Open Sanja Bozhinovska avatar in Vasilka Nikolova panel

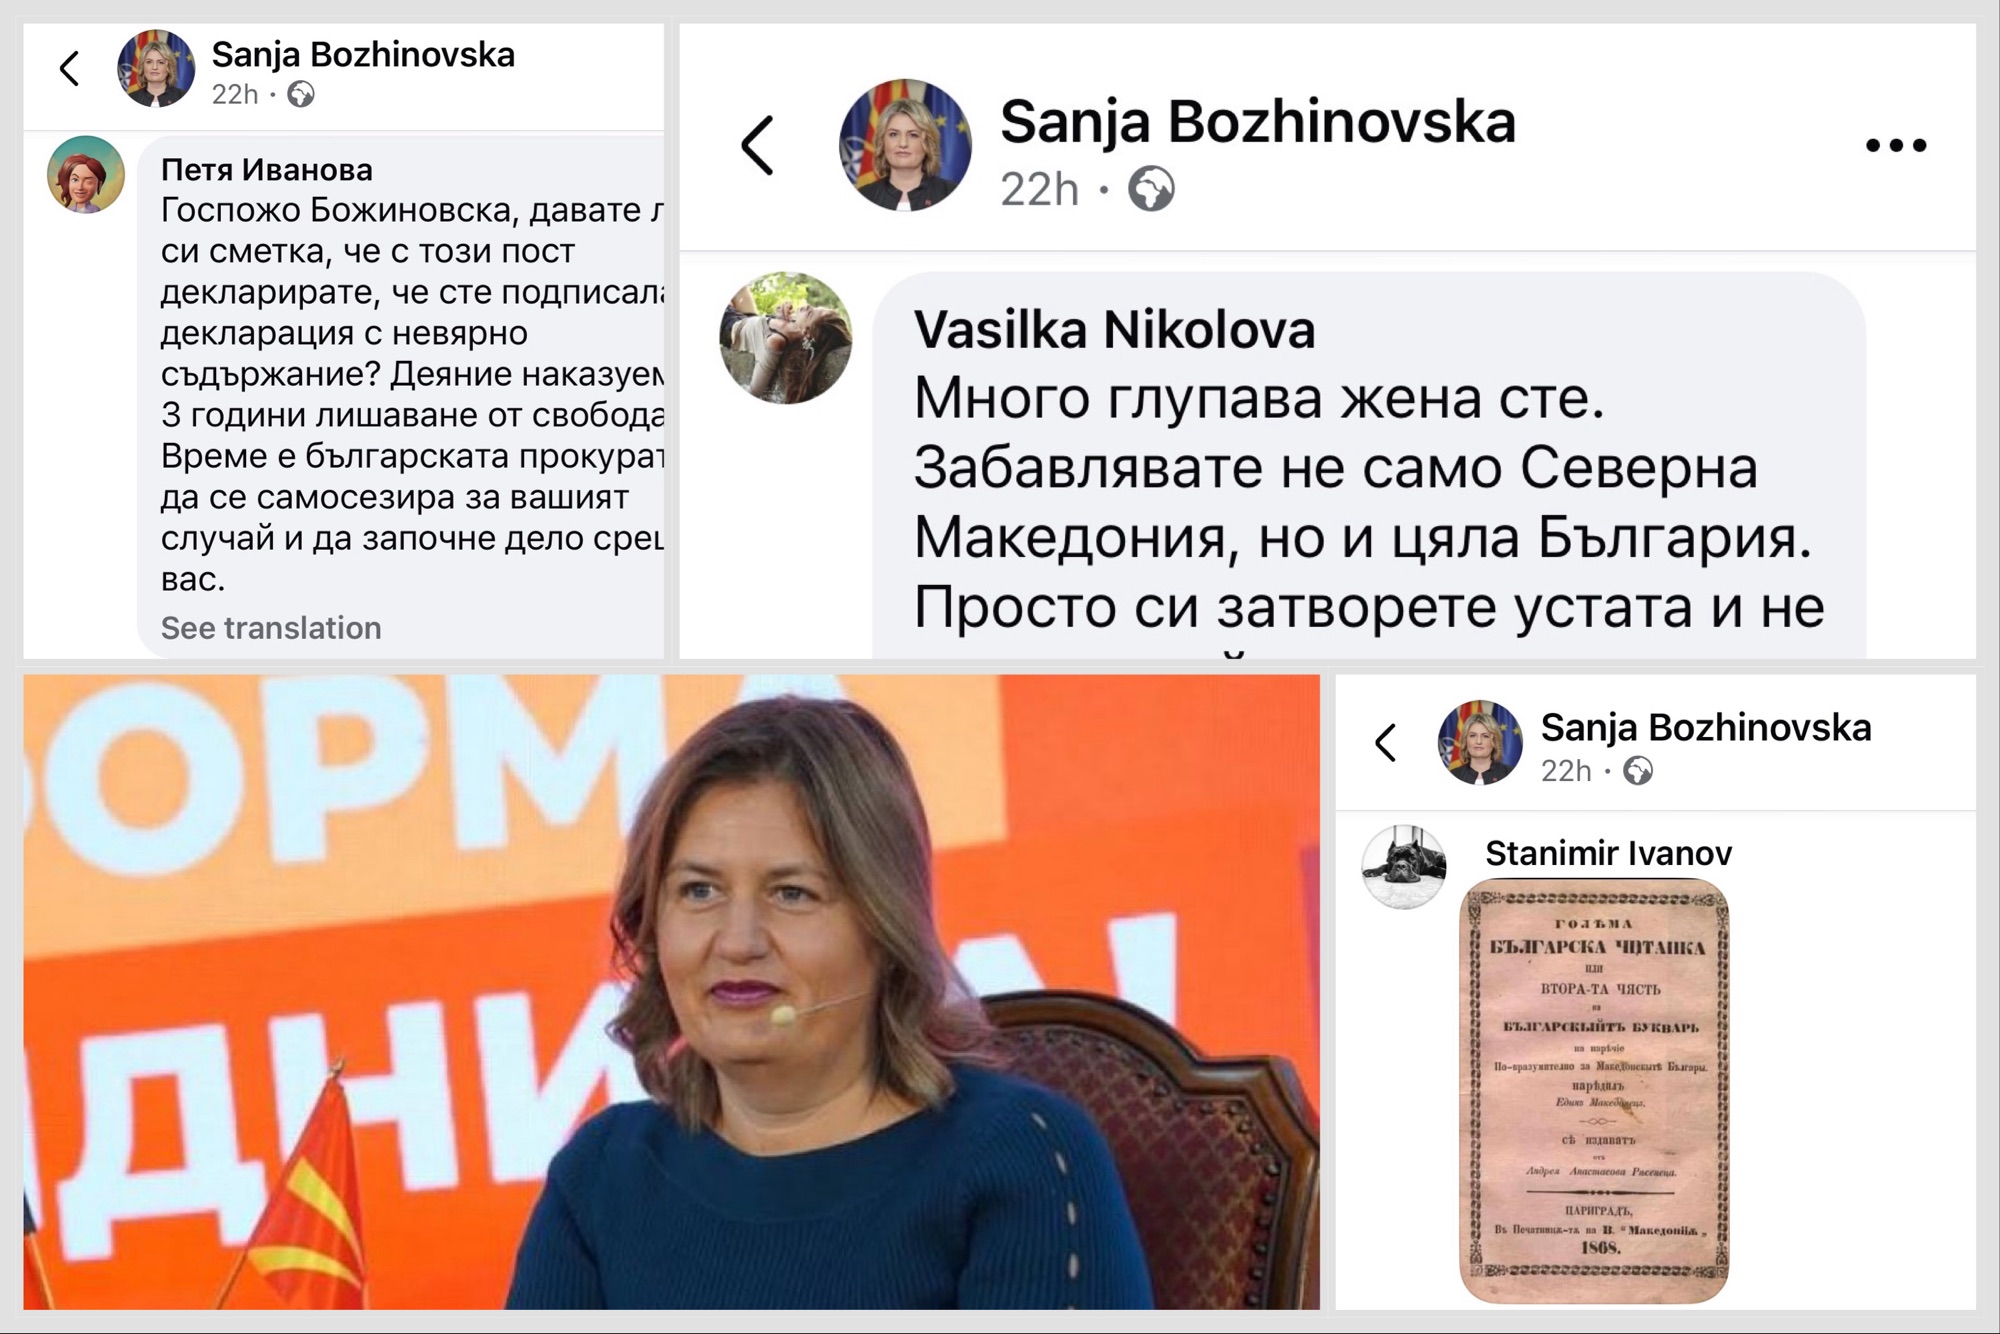[905, 145]
